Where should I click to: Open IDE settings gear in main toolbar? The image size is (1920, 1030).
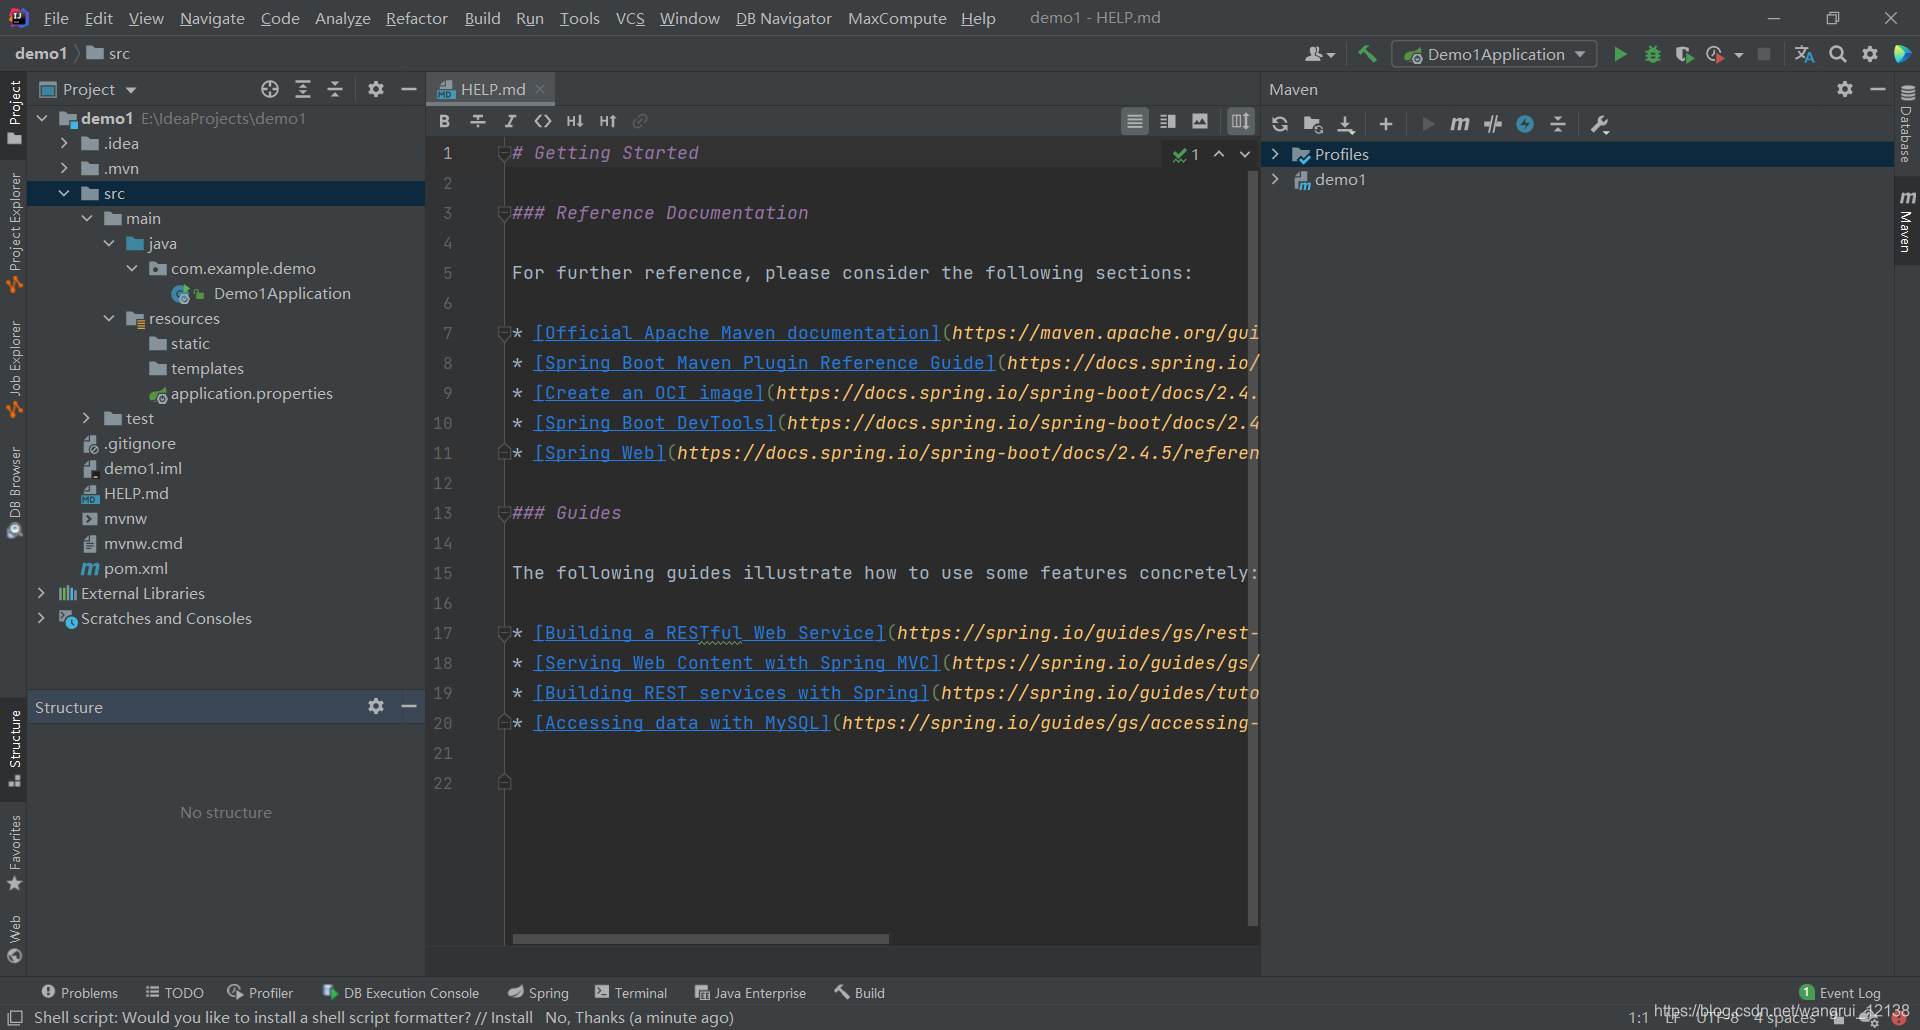coord(1870,54)
